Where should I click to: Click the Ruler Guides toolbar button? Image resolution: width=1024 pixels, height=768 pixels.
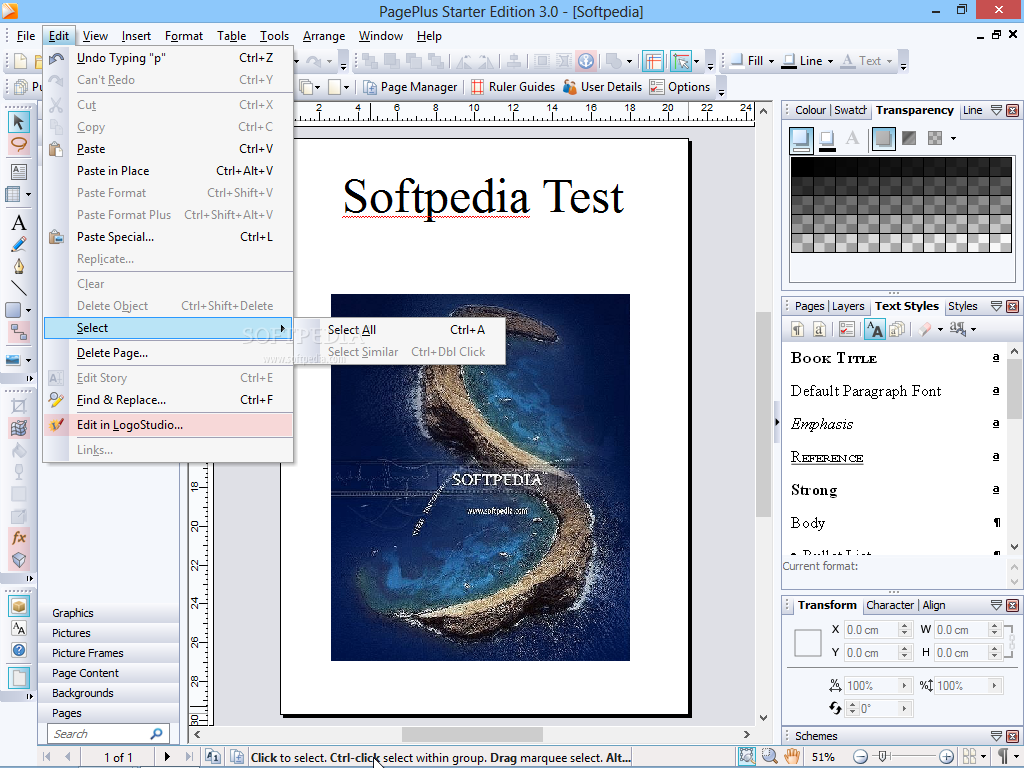pyautogui.click(x=513, y=87)
